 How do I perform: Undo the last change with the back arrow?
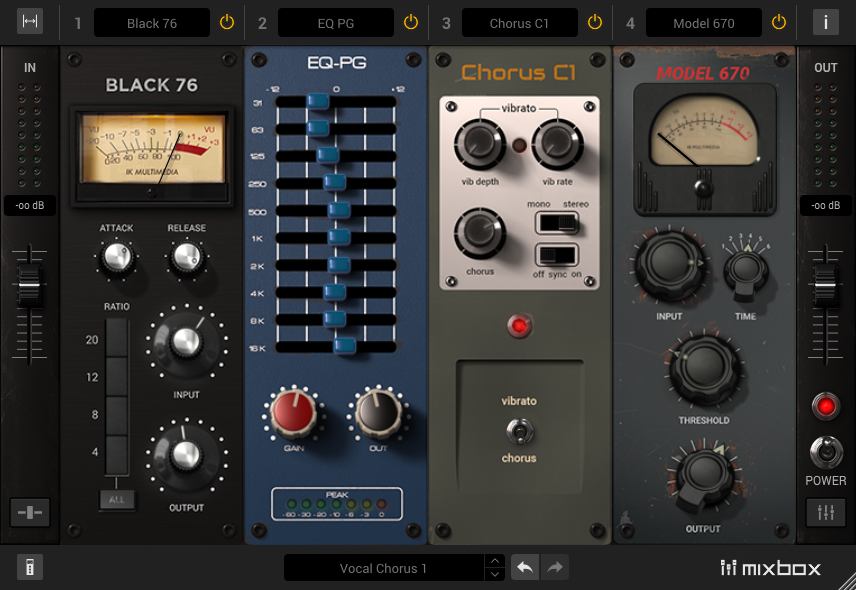[x=525, y=567]
